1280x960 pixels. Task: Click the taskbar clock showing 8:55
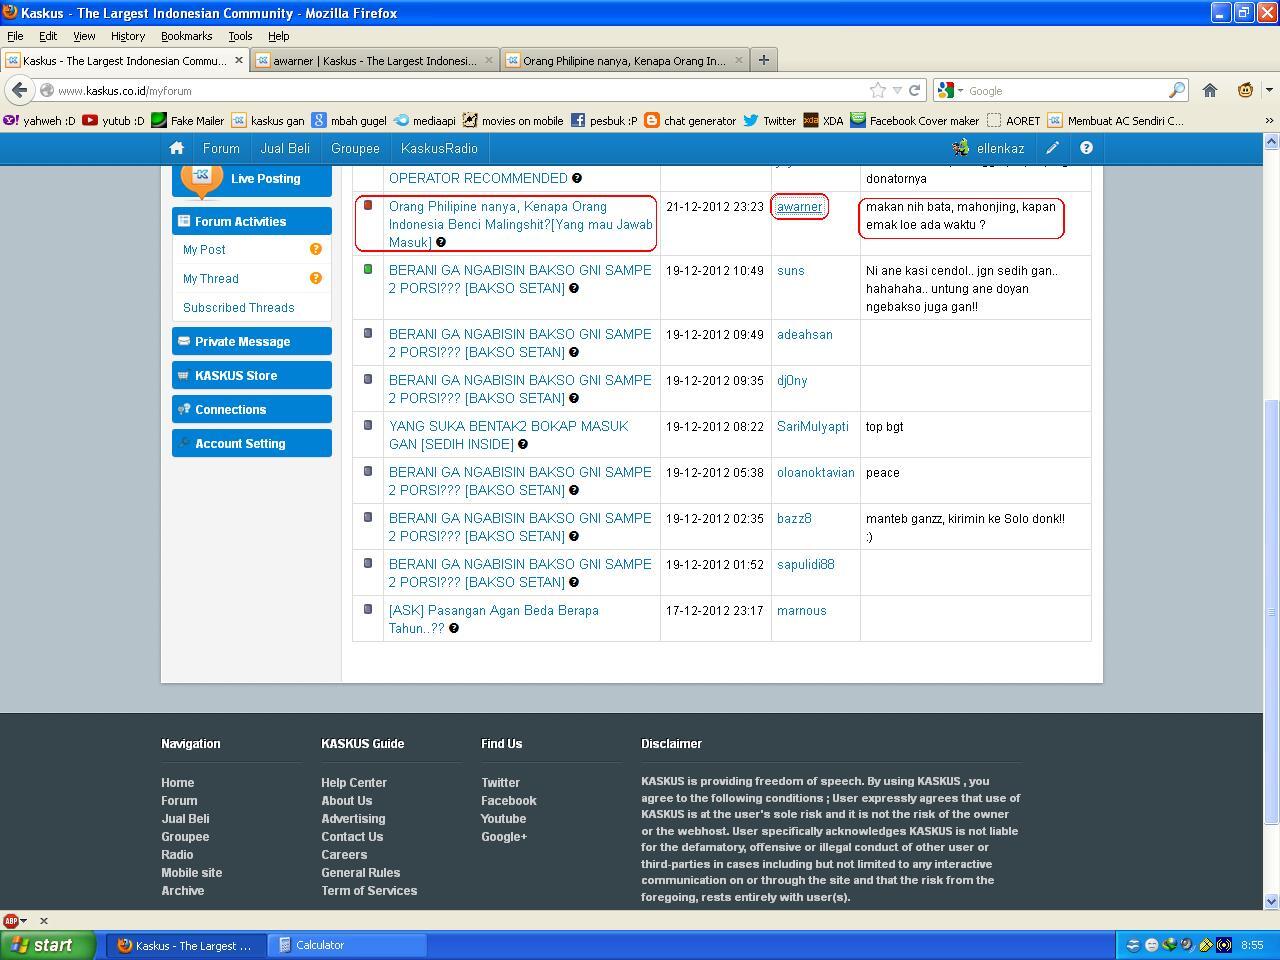tap(1251, 945)
